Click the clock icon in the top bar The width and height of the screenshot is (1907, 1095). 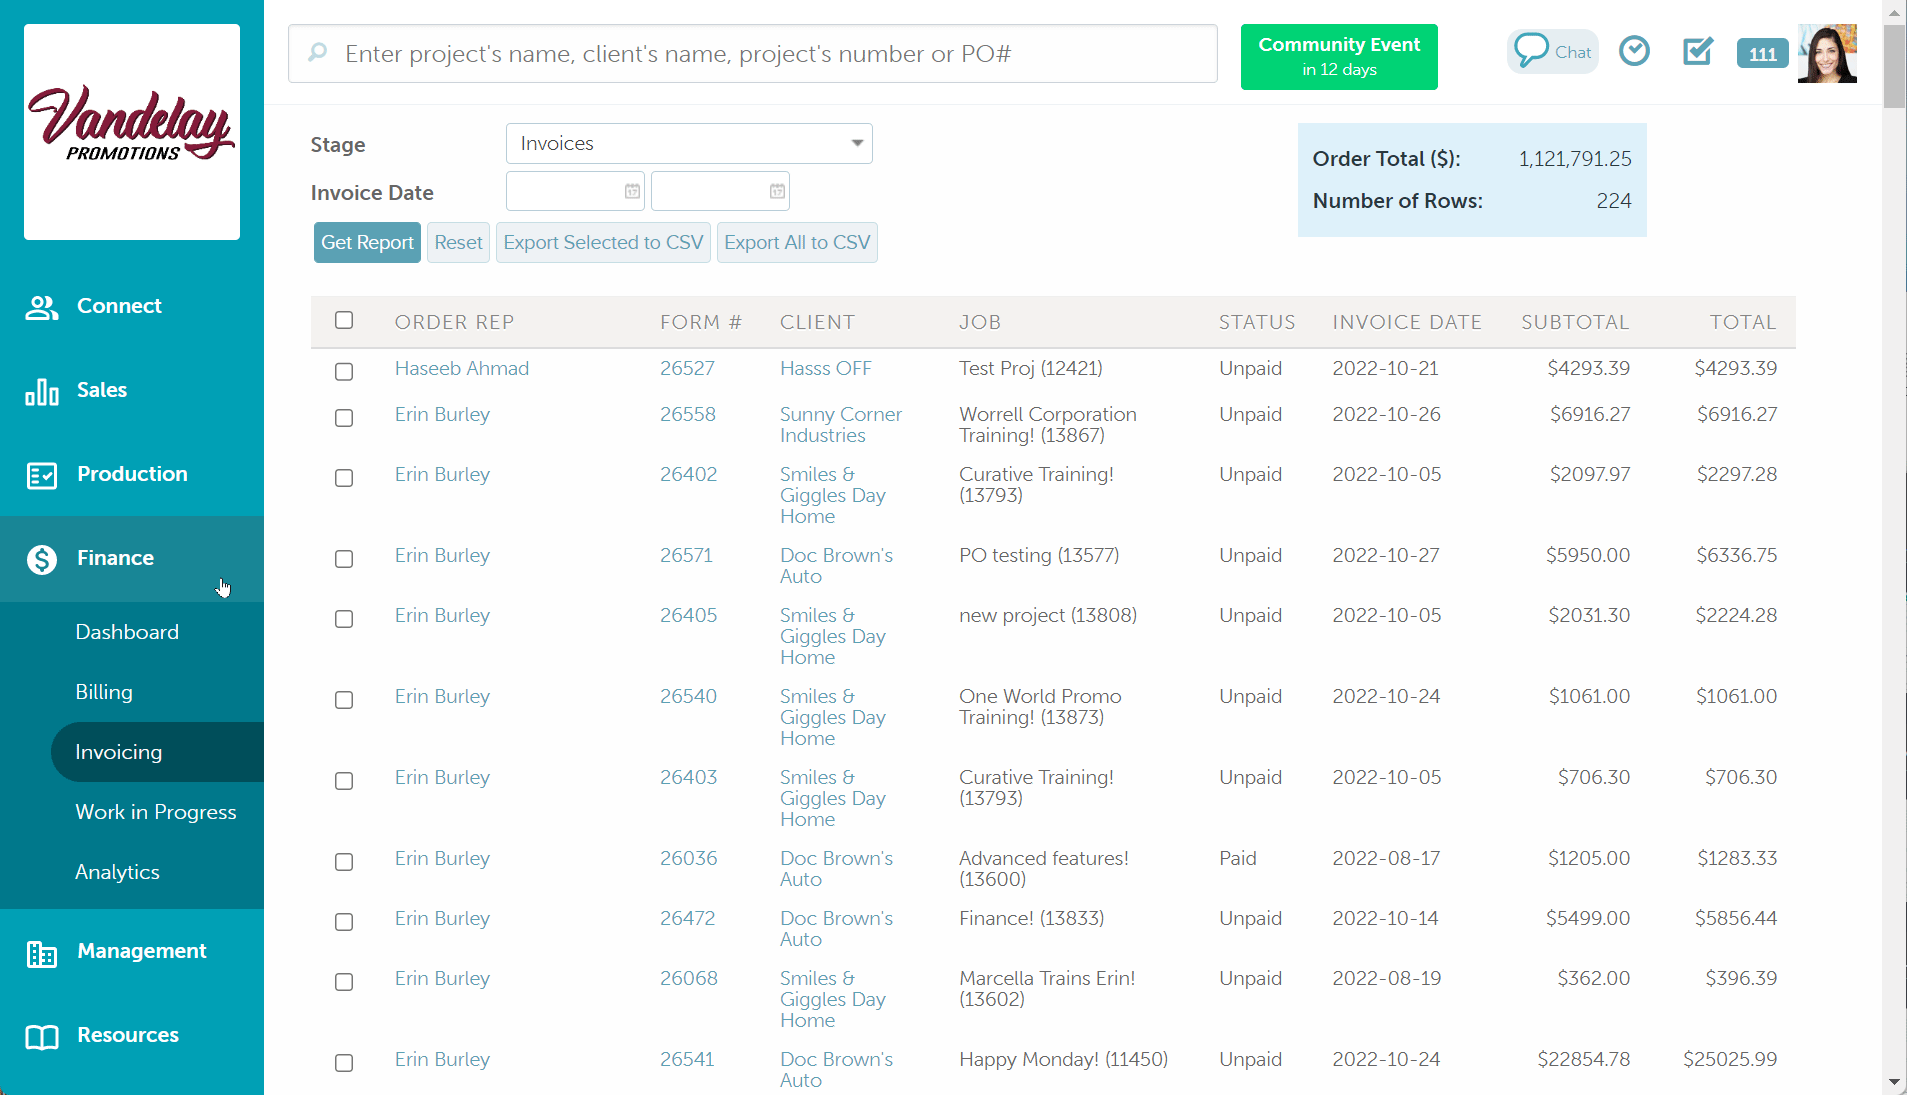[1634, 50]
